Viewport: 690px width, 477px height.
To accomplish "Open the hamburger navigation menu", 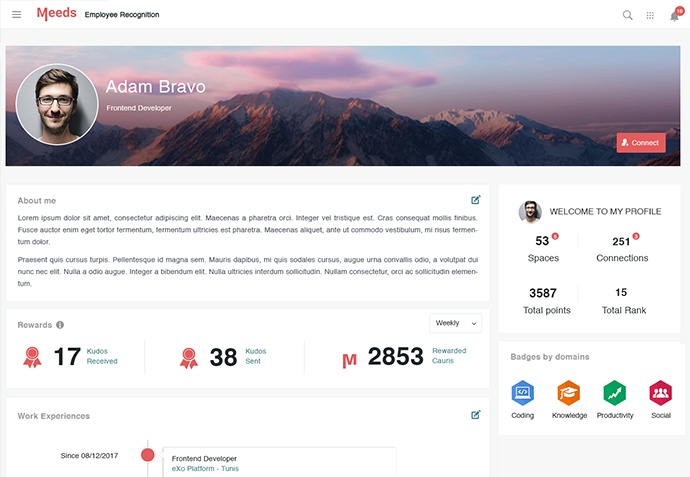I will coord(17,15).
